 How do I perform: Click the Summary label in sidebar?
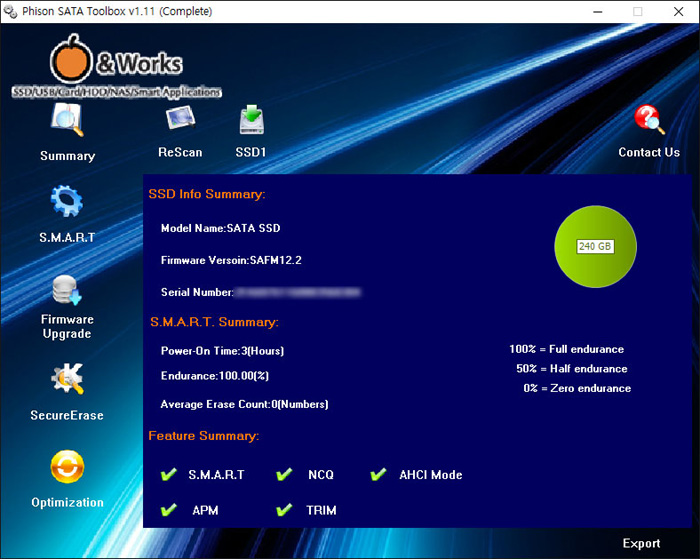click(x=67, y=156)
